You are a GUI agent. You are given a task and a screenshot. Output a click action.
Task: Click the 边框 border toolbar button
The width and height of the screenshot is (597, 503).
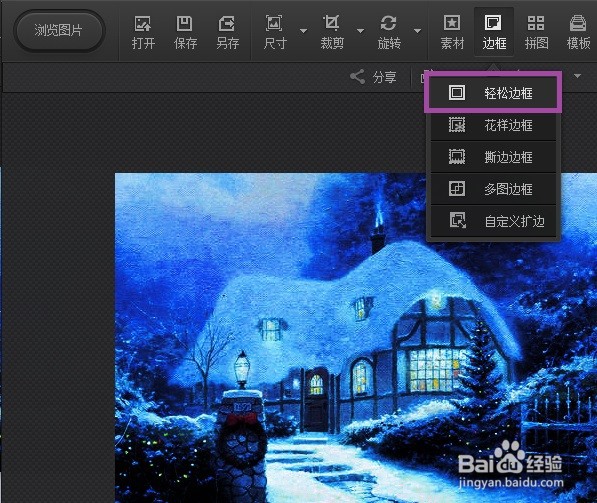coord(494,33)
